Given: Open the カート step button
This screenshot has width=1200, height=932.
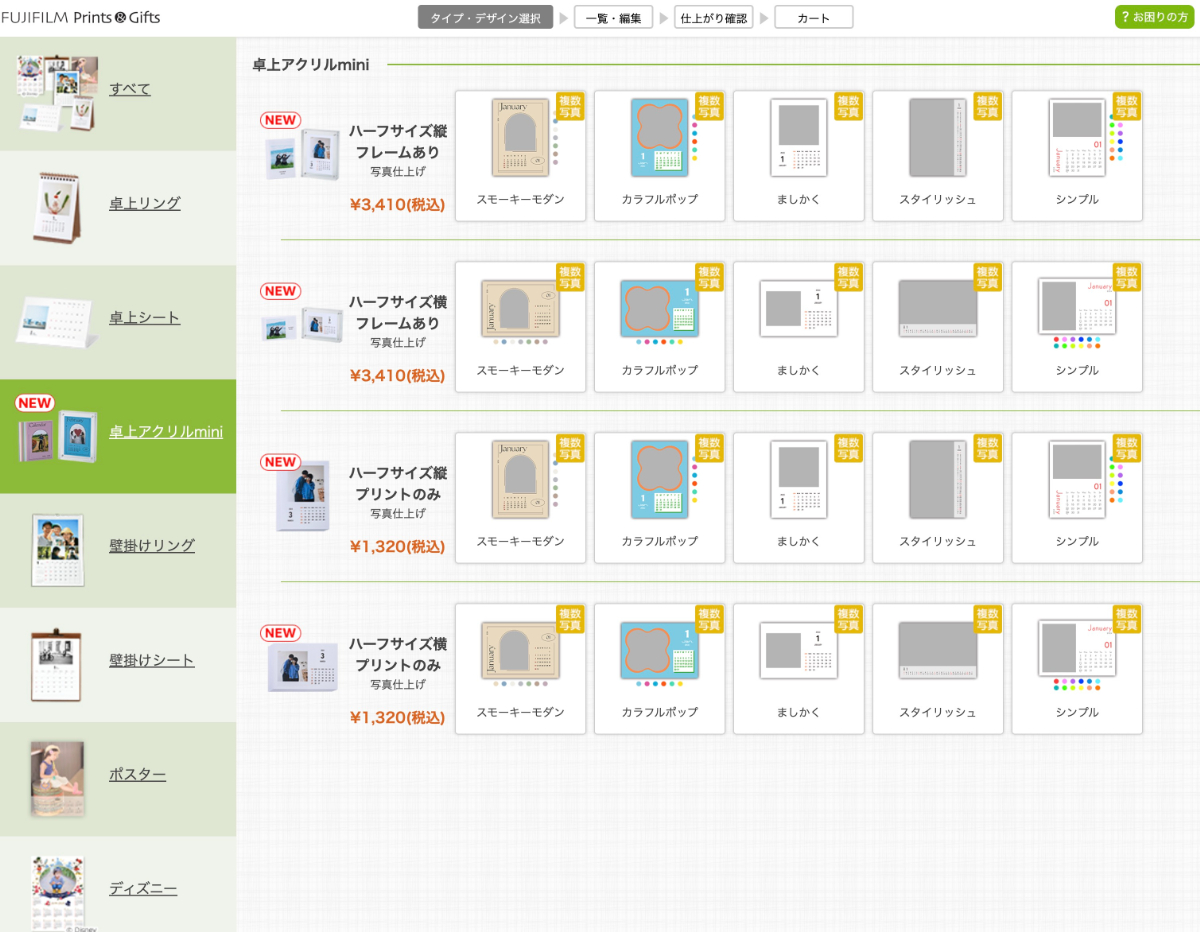Looking at the screenshot, I should click(813, 18).
